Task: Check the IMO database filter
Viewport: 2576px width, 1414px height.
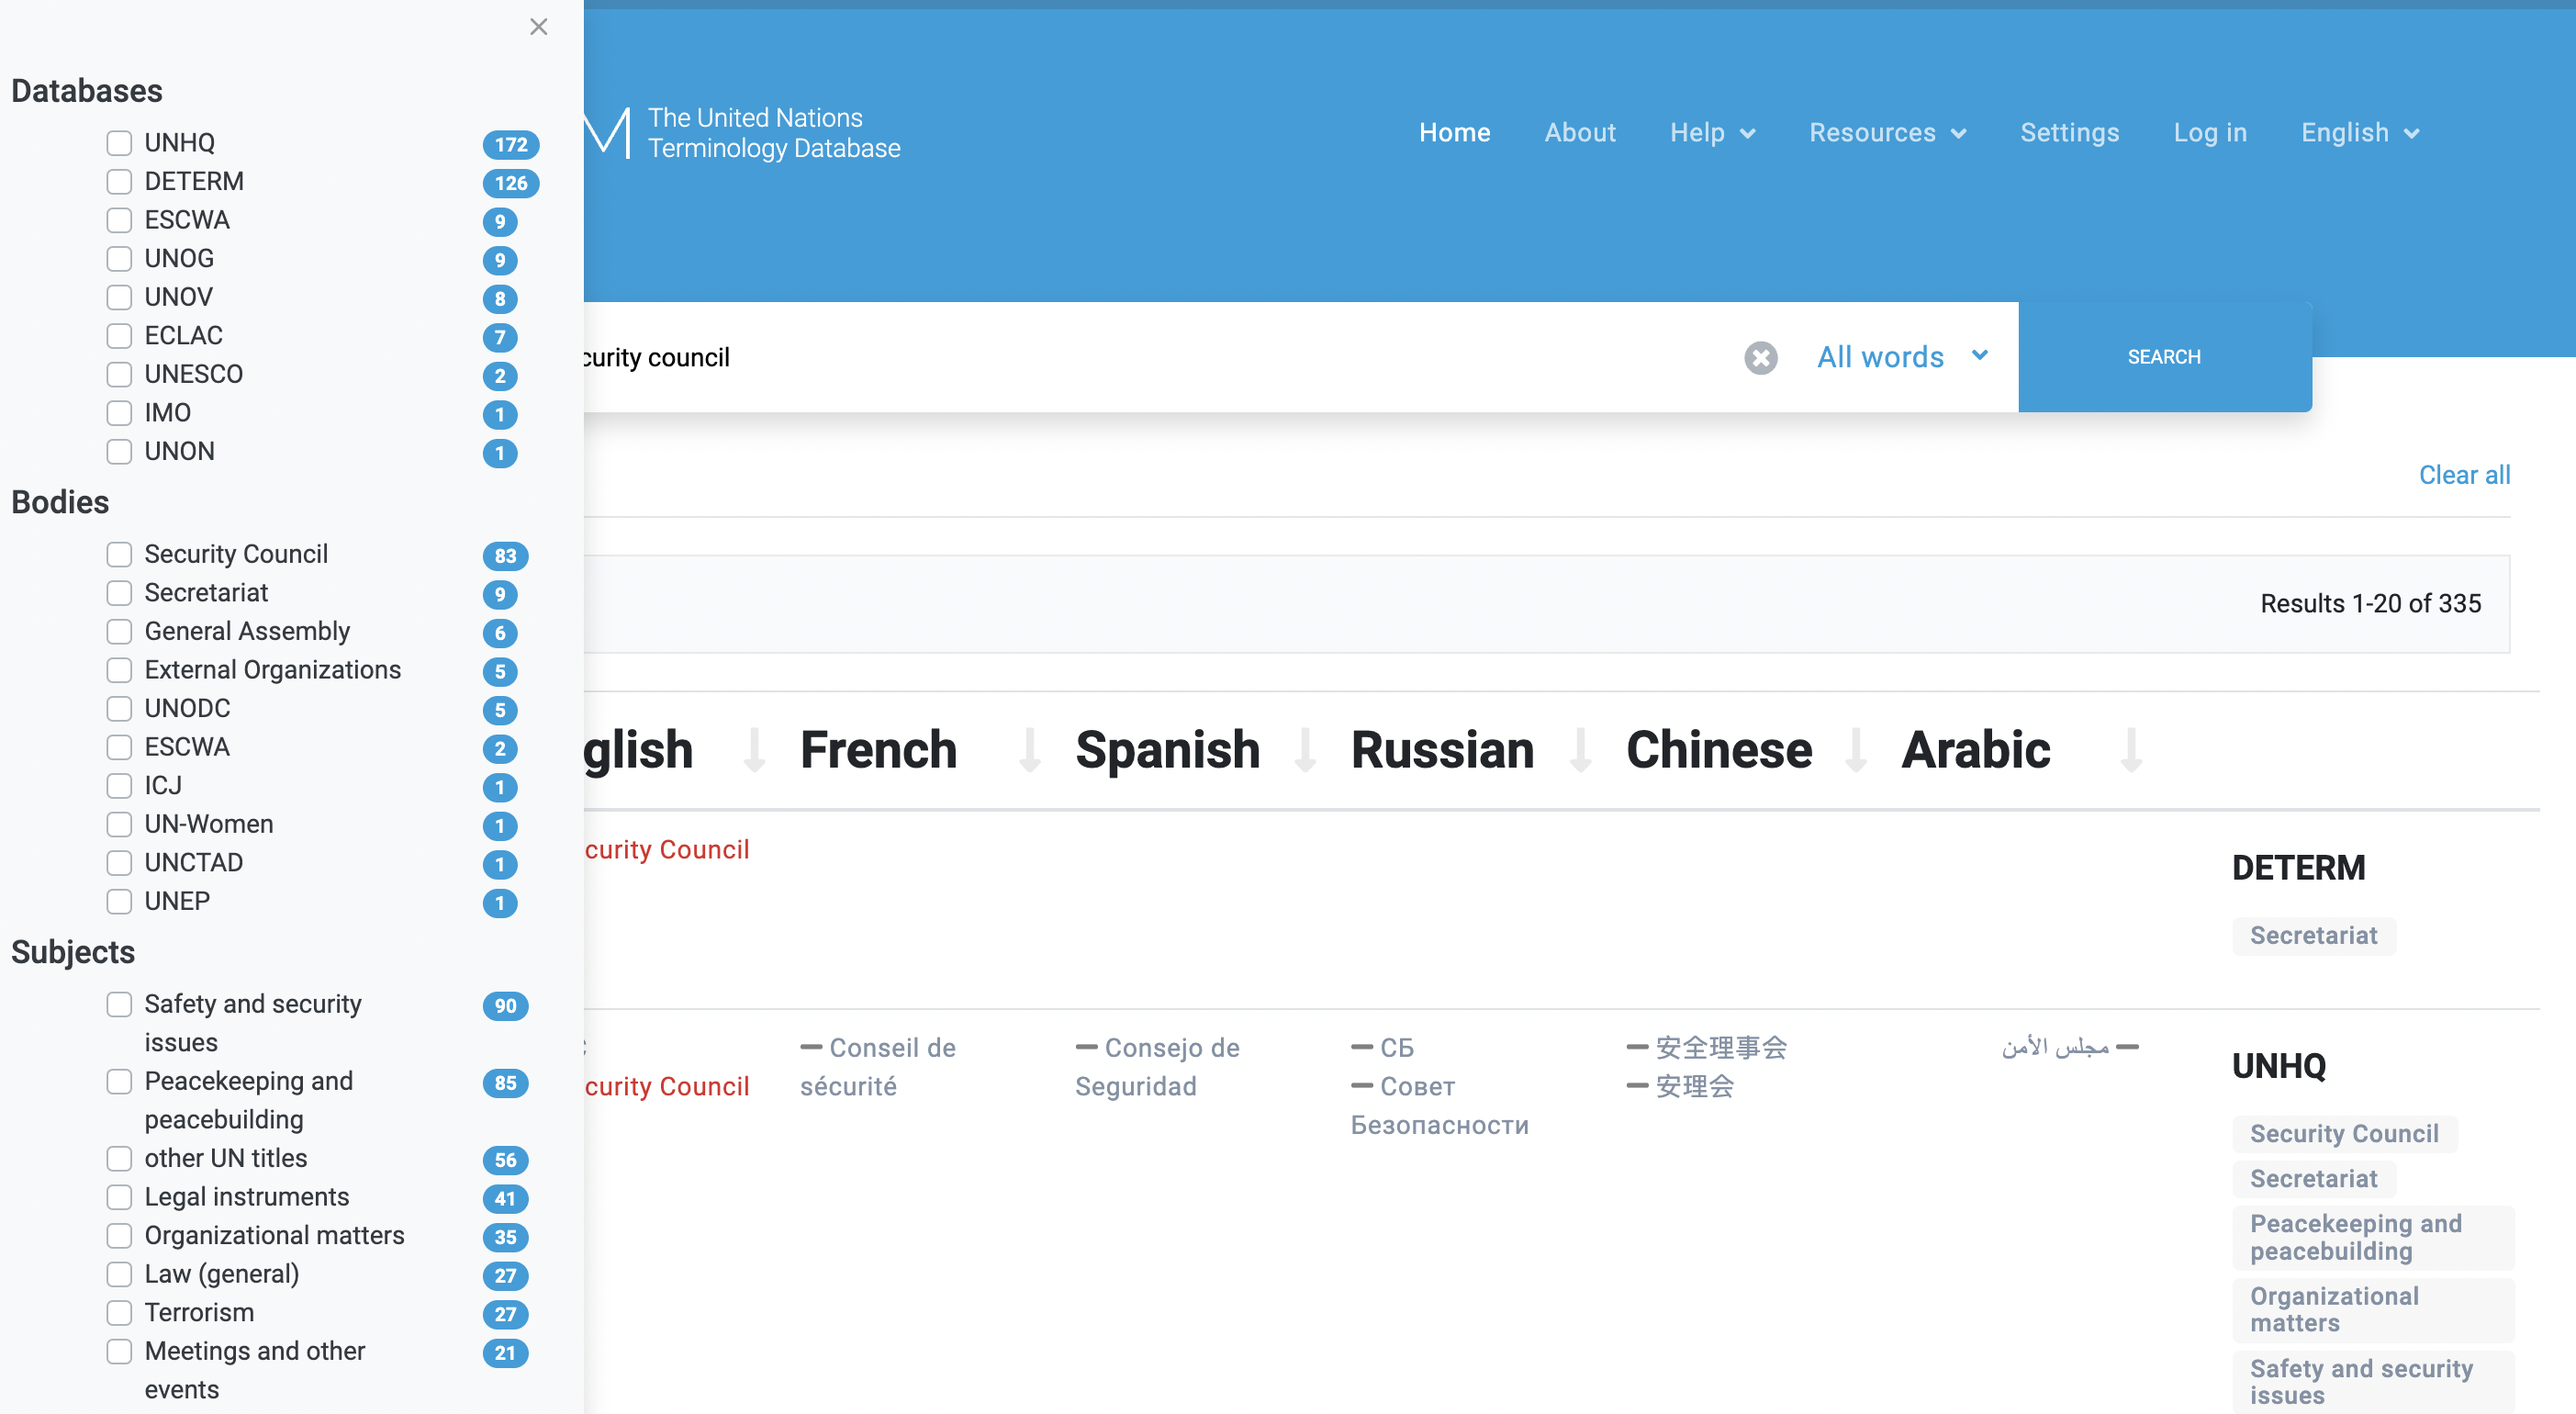Action: click(119, 413)
